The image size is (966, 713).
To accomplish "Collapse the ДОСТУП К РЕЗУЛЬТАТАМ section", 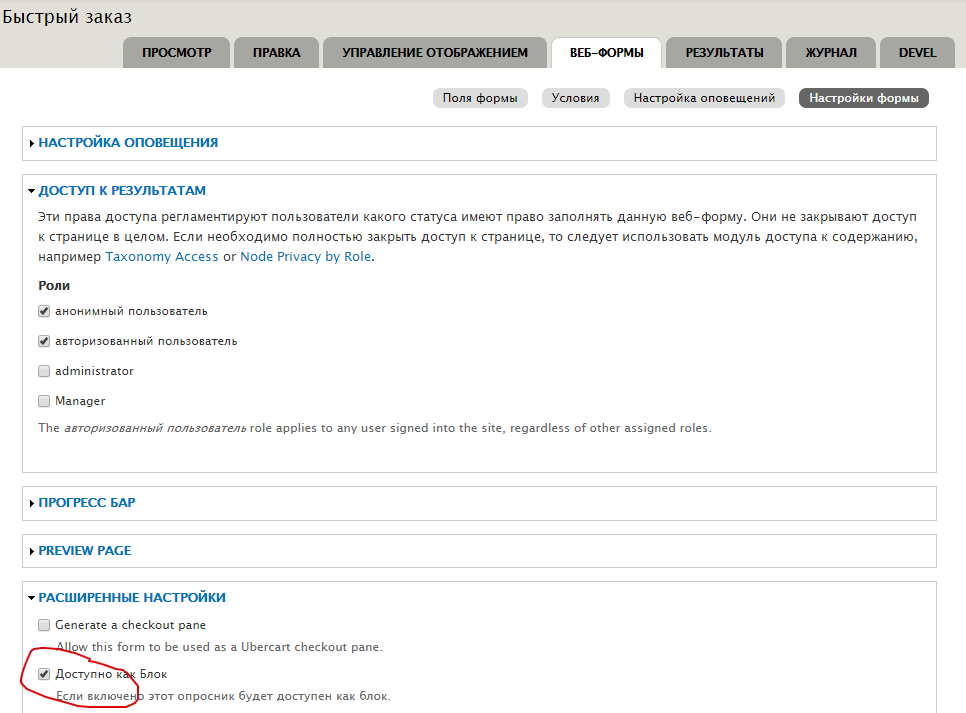I will tap(122, 191).
